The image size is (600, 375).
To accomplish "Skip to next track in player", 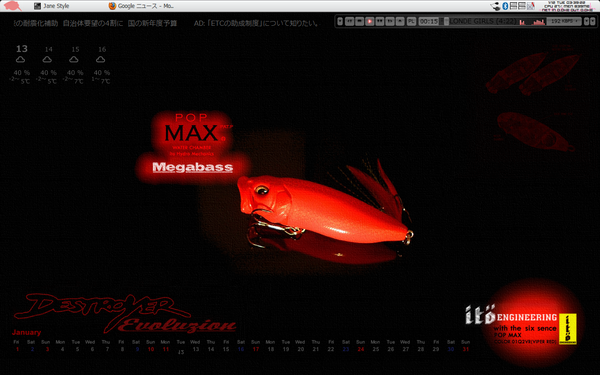I will [390, 21].
